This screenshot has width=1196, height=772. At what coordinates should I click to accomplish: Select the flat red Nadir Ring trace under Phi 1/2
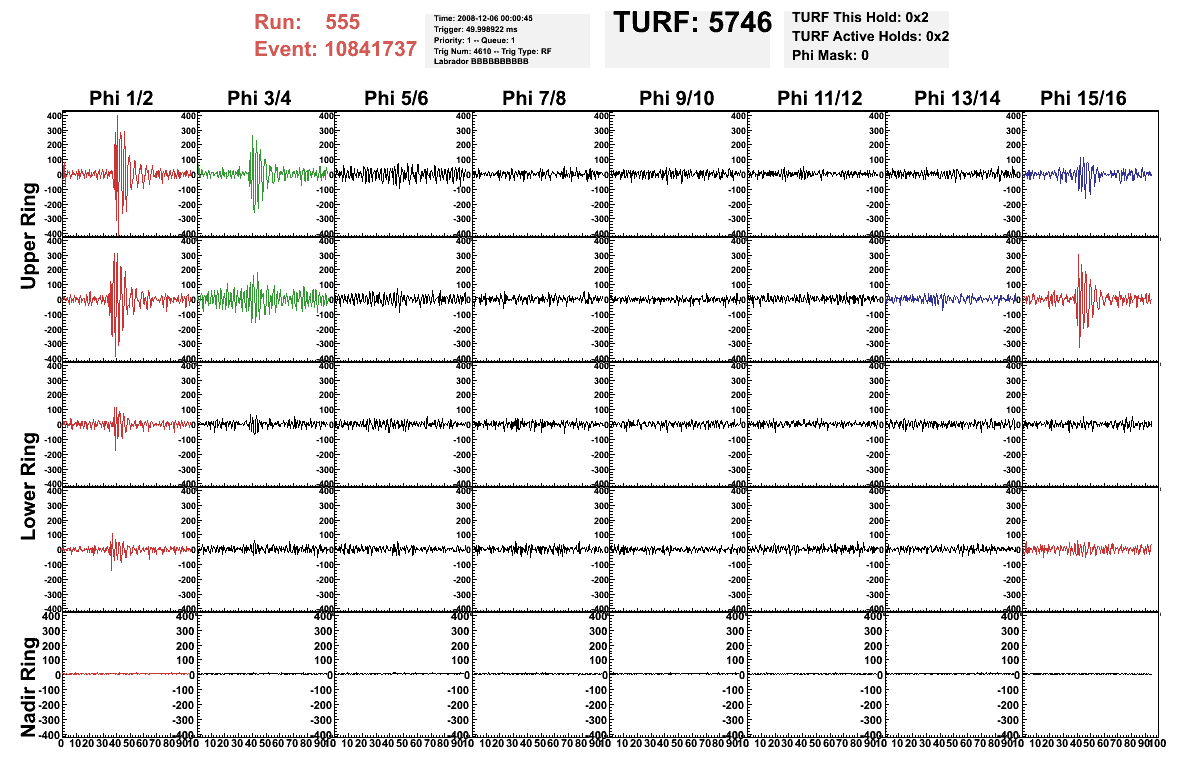128,674
